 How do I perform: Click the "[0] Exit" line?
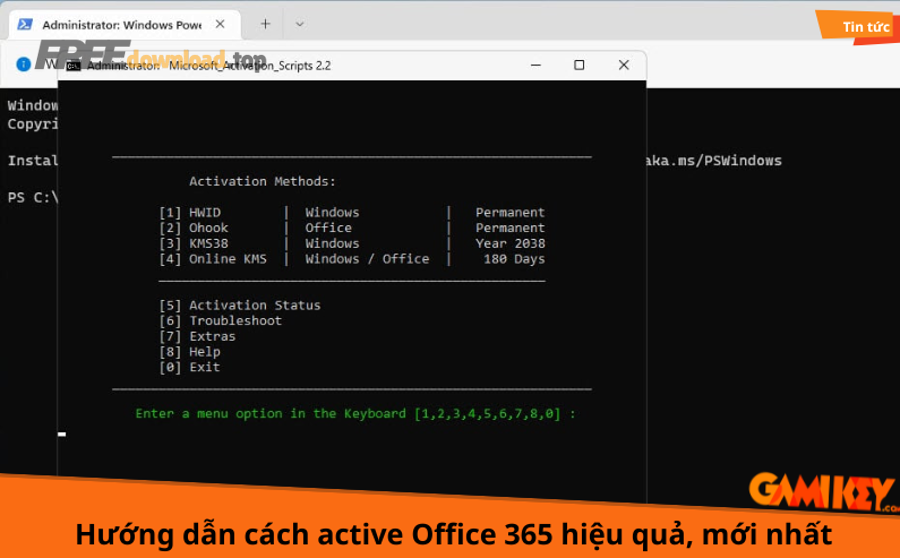pos(190,367)
